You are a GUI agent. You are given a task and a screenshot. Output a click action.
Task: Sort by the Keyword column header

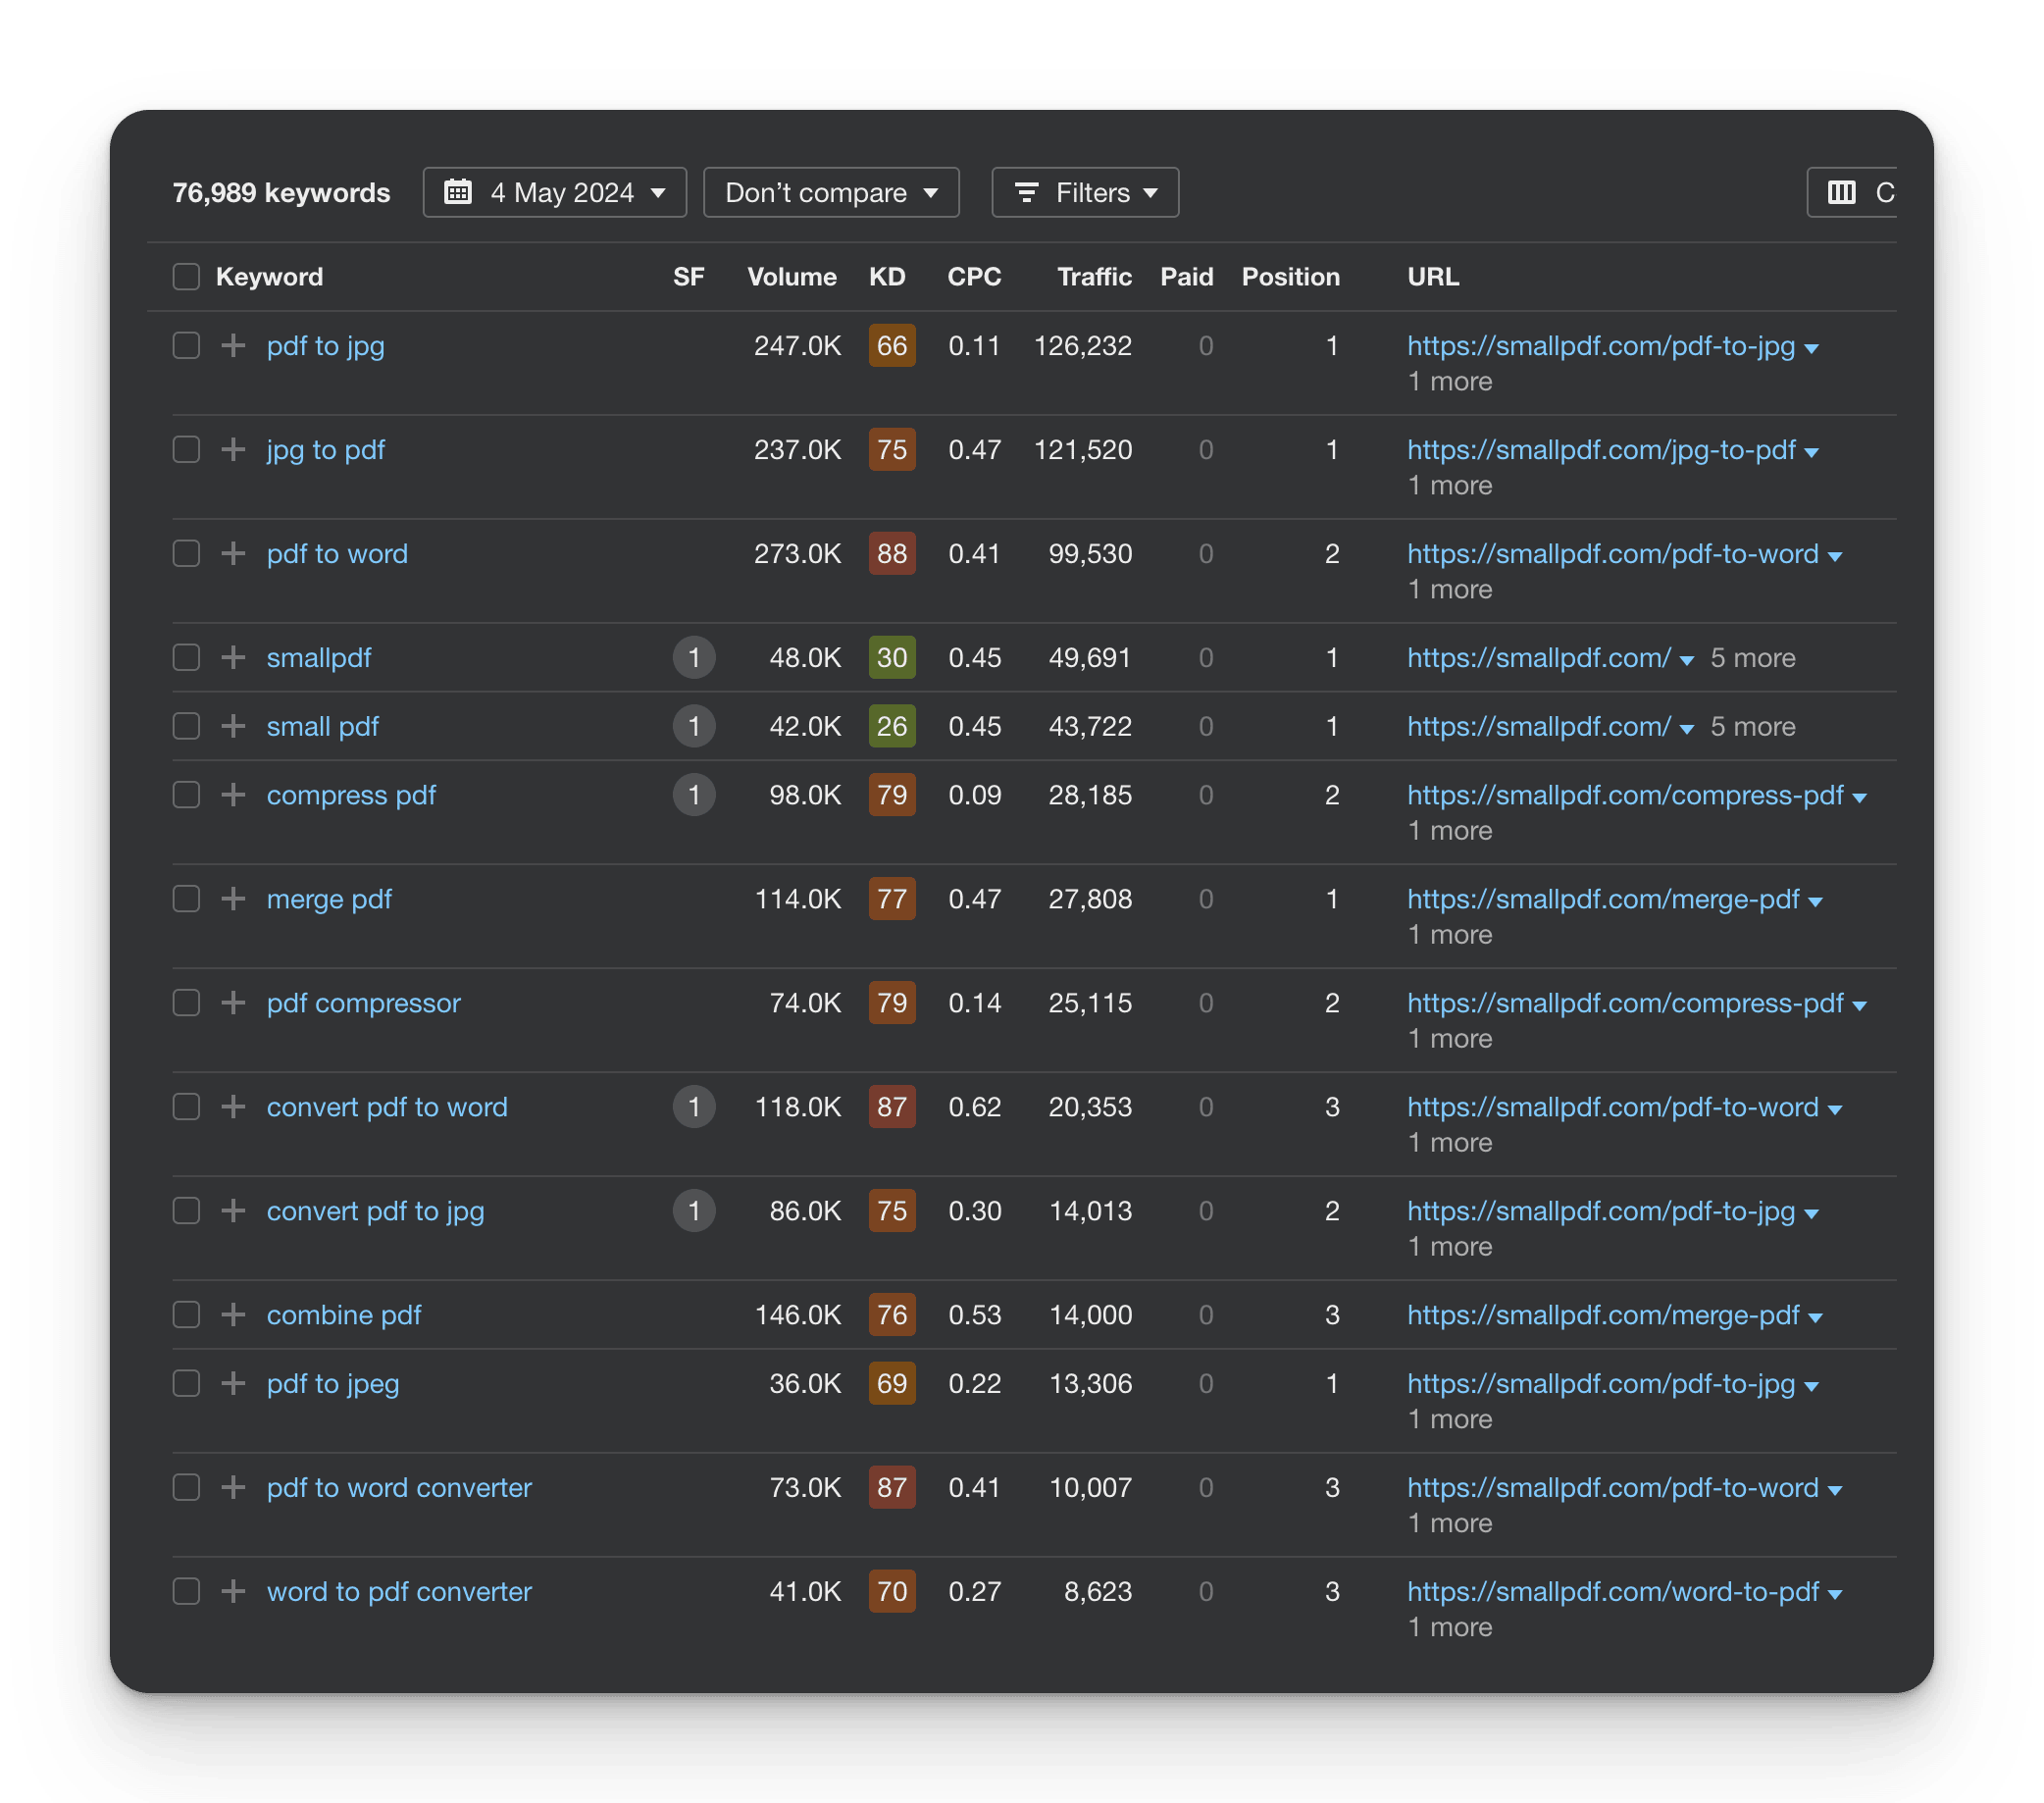coord(269,277)
